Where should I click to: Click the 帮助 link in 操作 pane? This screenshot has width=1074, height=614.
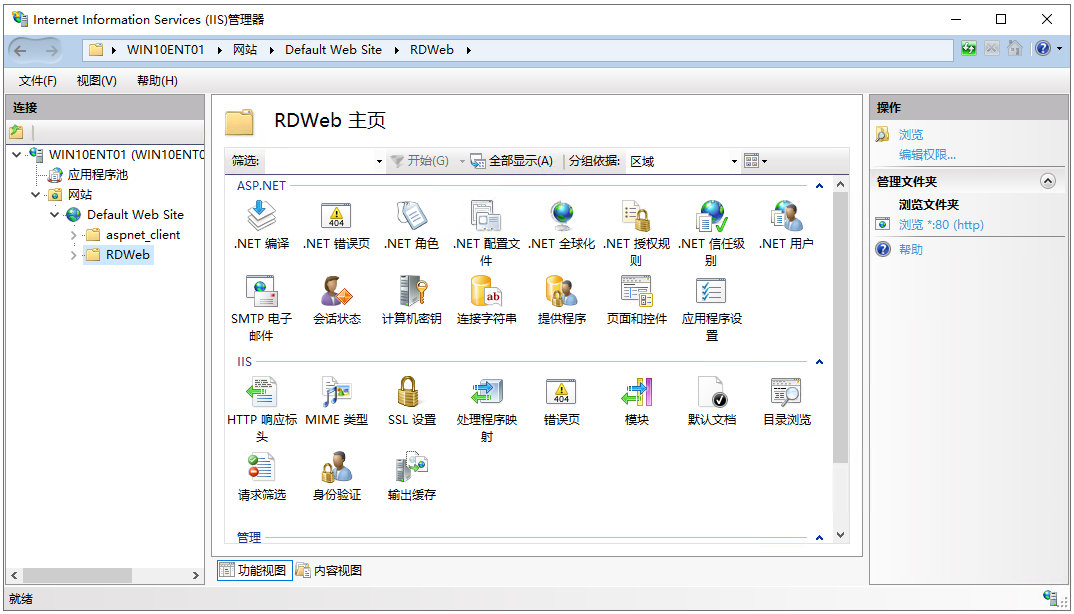pos(911,249)
